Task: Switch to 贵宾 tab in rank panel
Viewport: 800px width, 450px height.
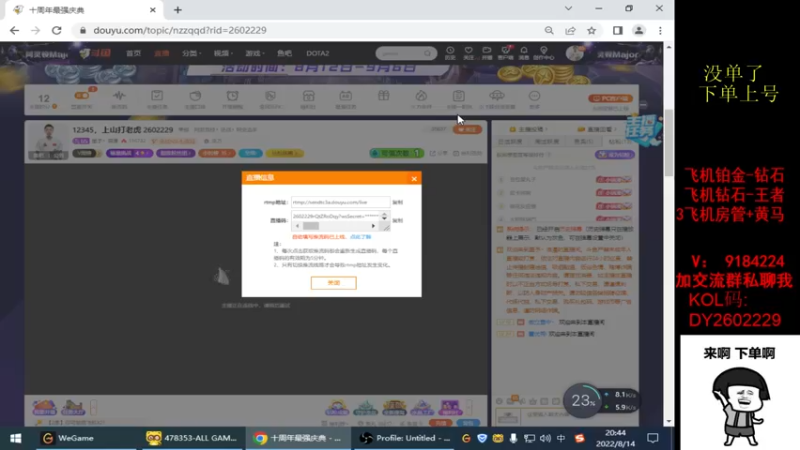Action: (583, 141)
